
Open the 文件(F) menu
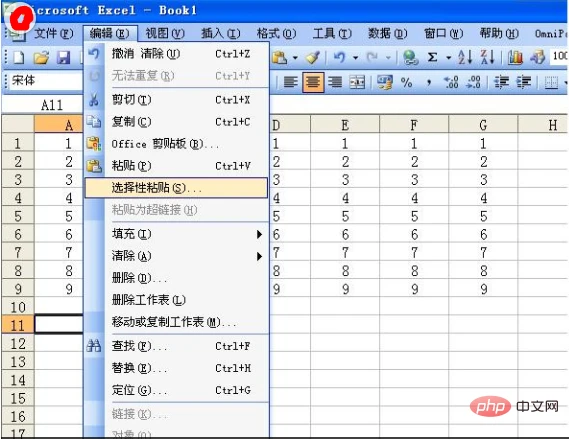click(54, 34)
